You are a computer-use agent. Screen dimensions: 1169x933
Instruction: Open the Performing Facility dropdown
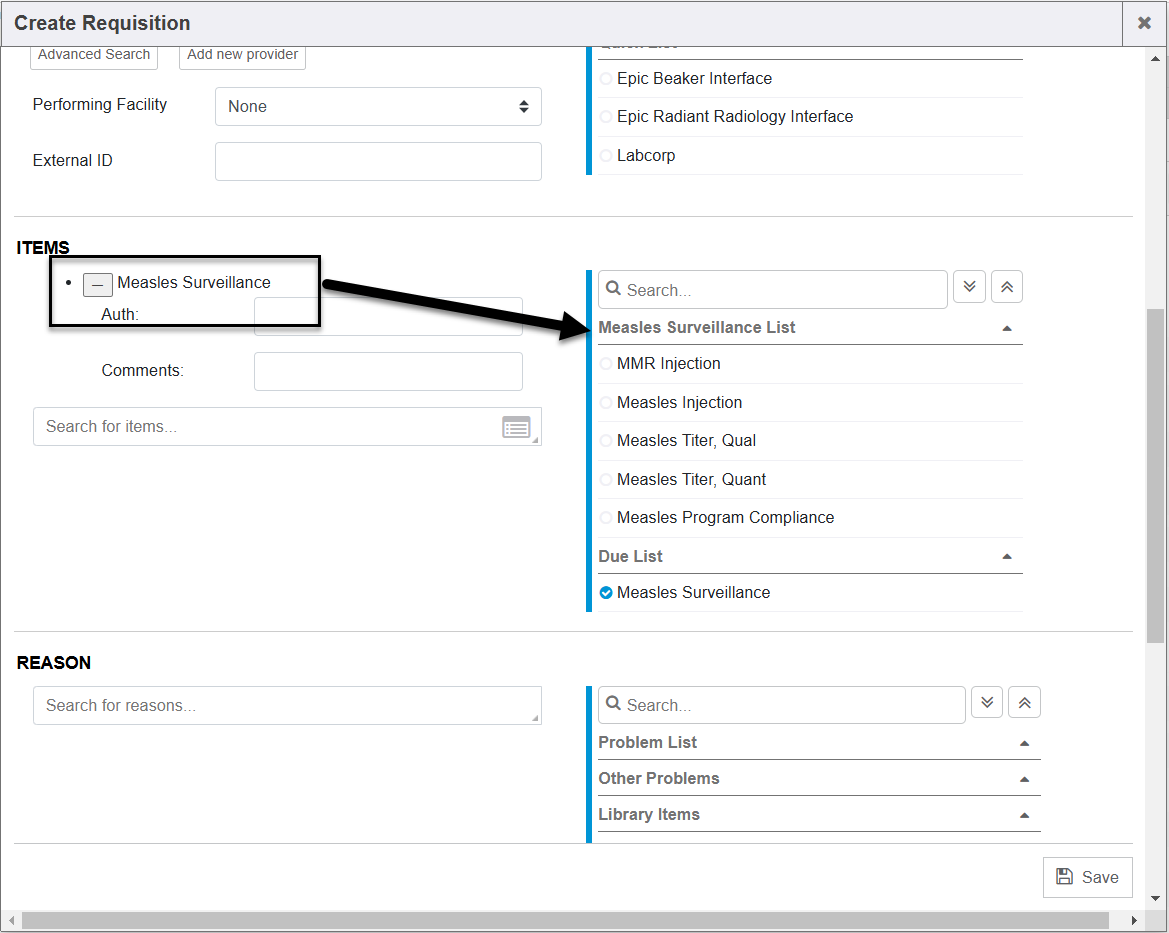[378, 107]
